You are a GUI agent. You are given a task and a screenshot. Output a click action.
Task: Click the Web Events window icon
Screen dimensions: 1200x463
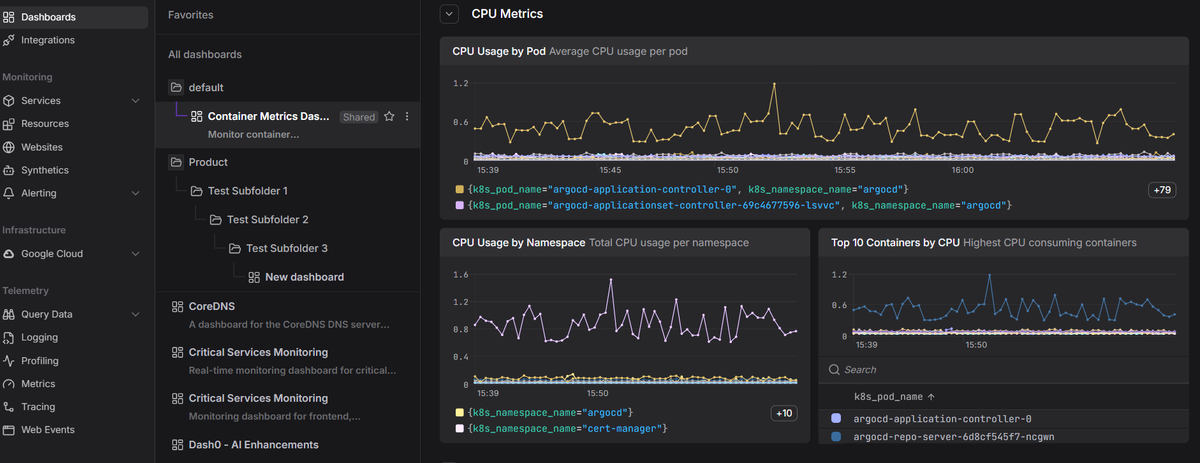[9, 430]
